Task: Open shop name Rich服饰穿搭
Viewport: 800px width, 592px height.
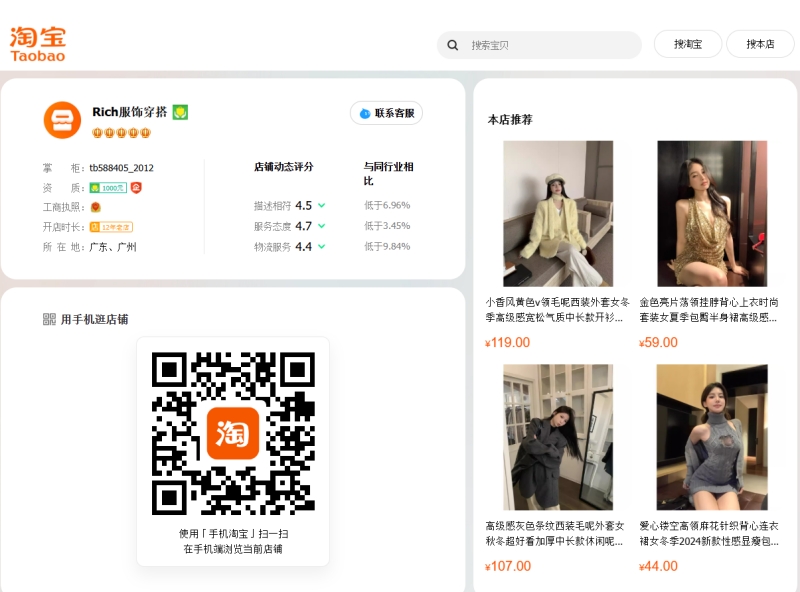Action: tap(130, 112)
